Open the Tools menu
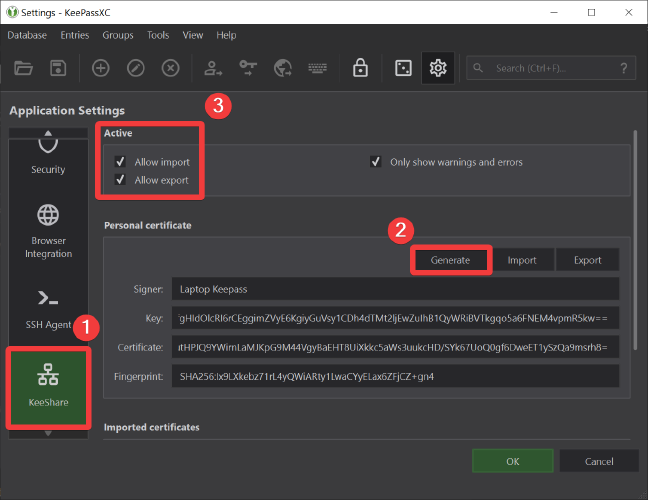Image resolution: width=648 pixels, height=500 pixels. (158, 35)
